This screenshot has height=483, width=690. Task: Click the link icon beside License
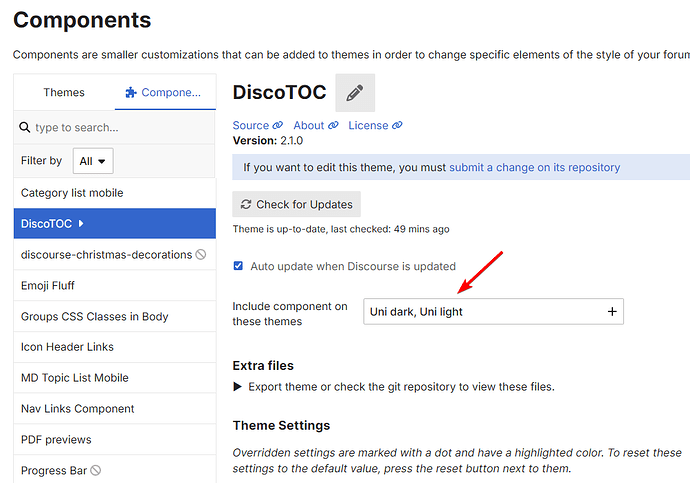tap(397, 125)
